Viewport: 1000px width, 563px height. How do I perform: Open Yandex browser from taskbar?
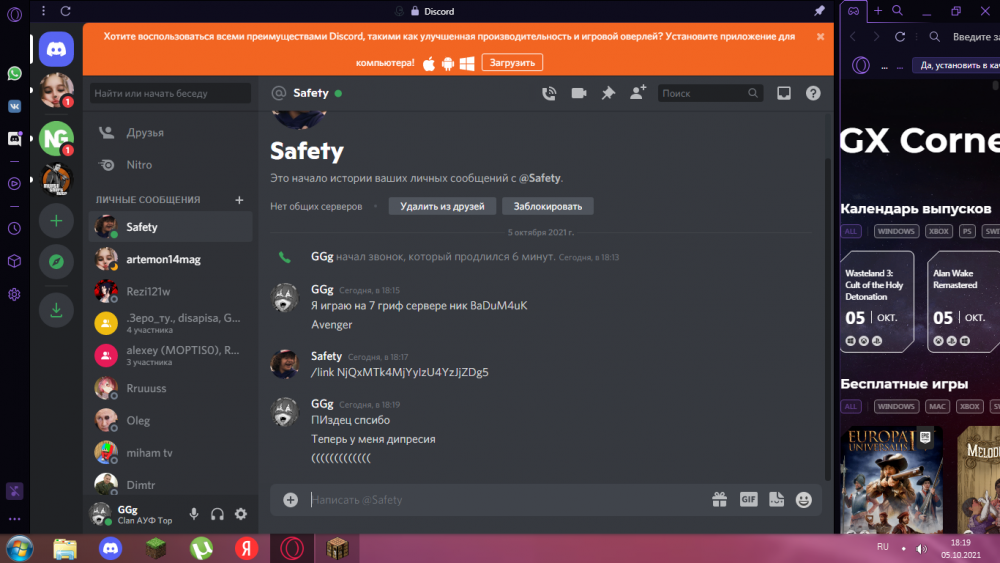[x=247, y=548]
